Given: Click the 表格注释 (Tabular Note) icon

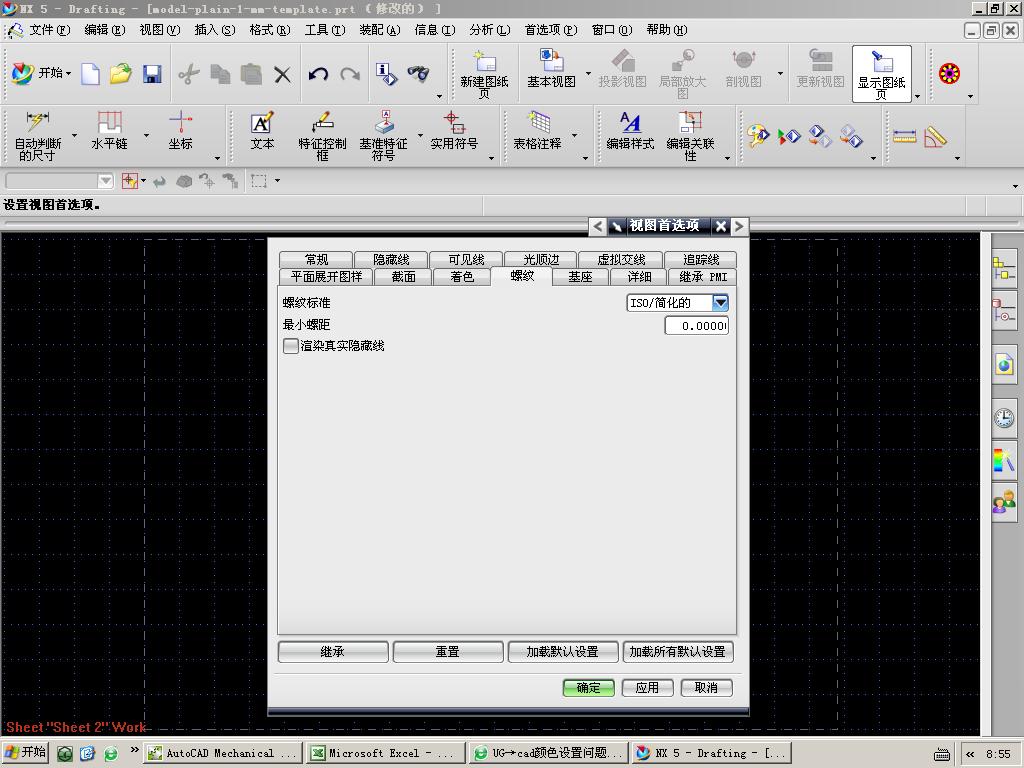Looking at the screenshot, I should (x=541, y=135).
